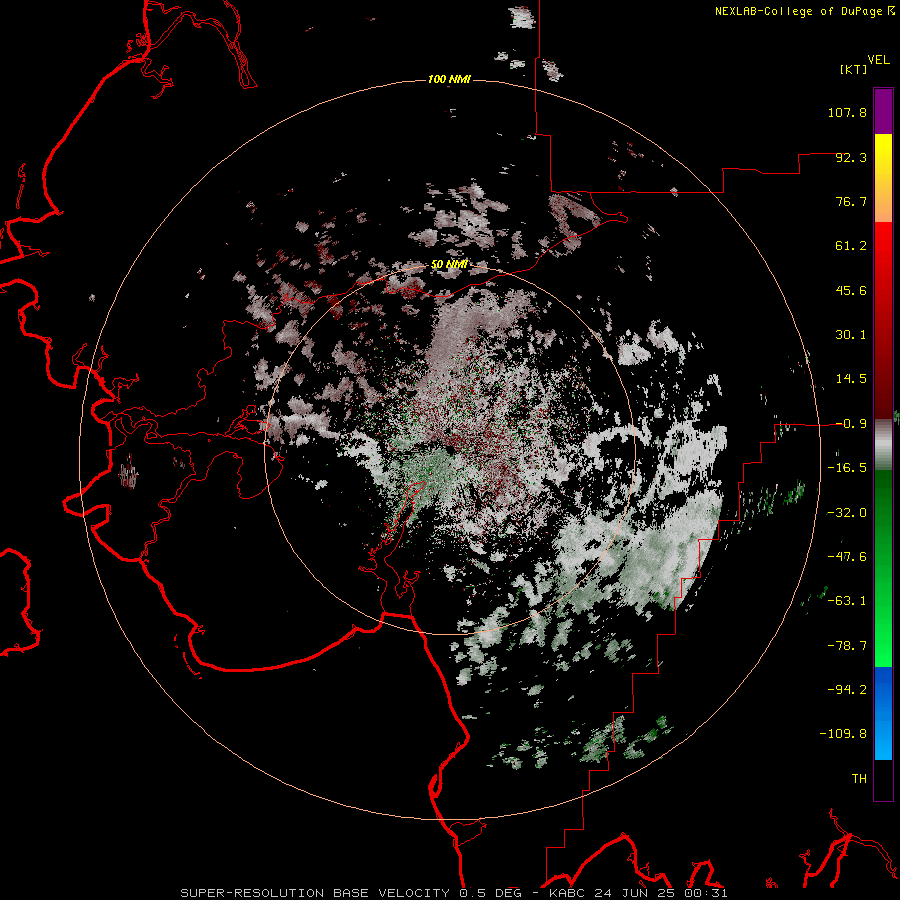Click the -78.7 velocity scale value
900x900 pixels.
click(x=847, y=646)
